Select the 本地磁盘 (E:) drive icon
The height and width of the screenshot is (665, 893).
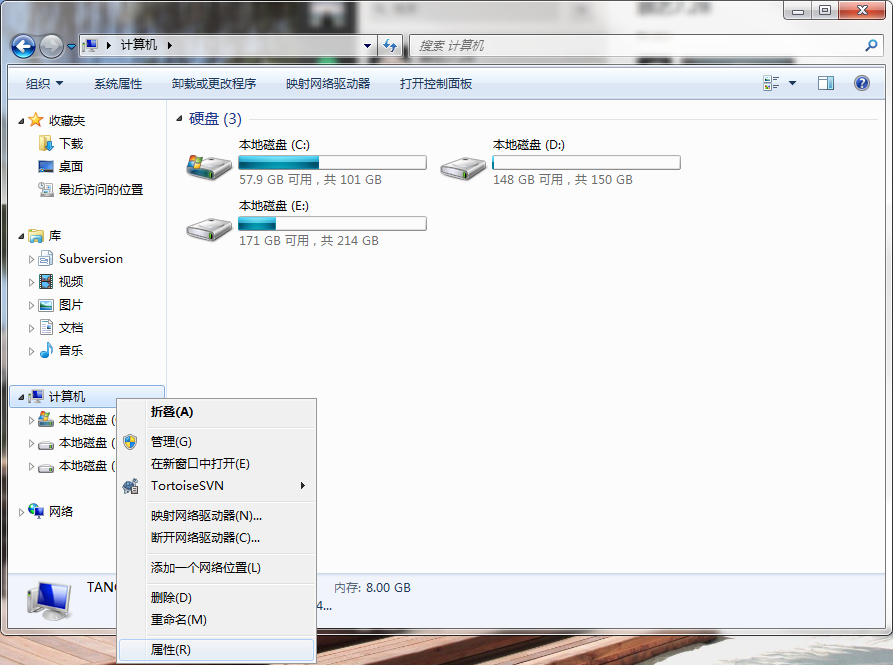click(209, 228)
